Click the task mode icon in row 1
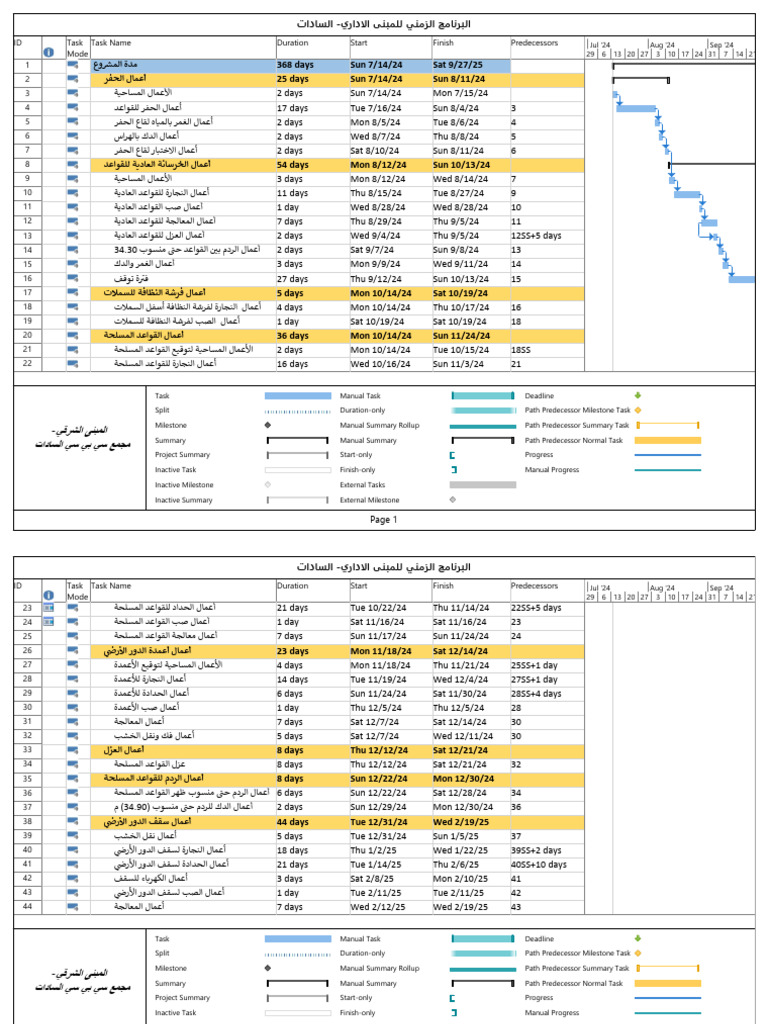768x1024 pixels. pyautogui.click(x=72, y=65)
